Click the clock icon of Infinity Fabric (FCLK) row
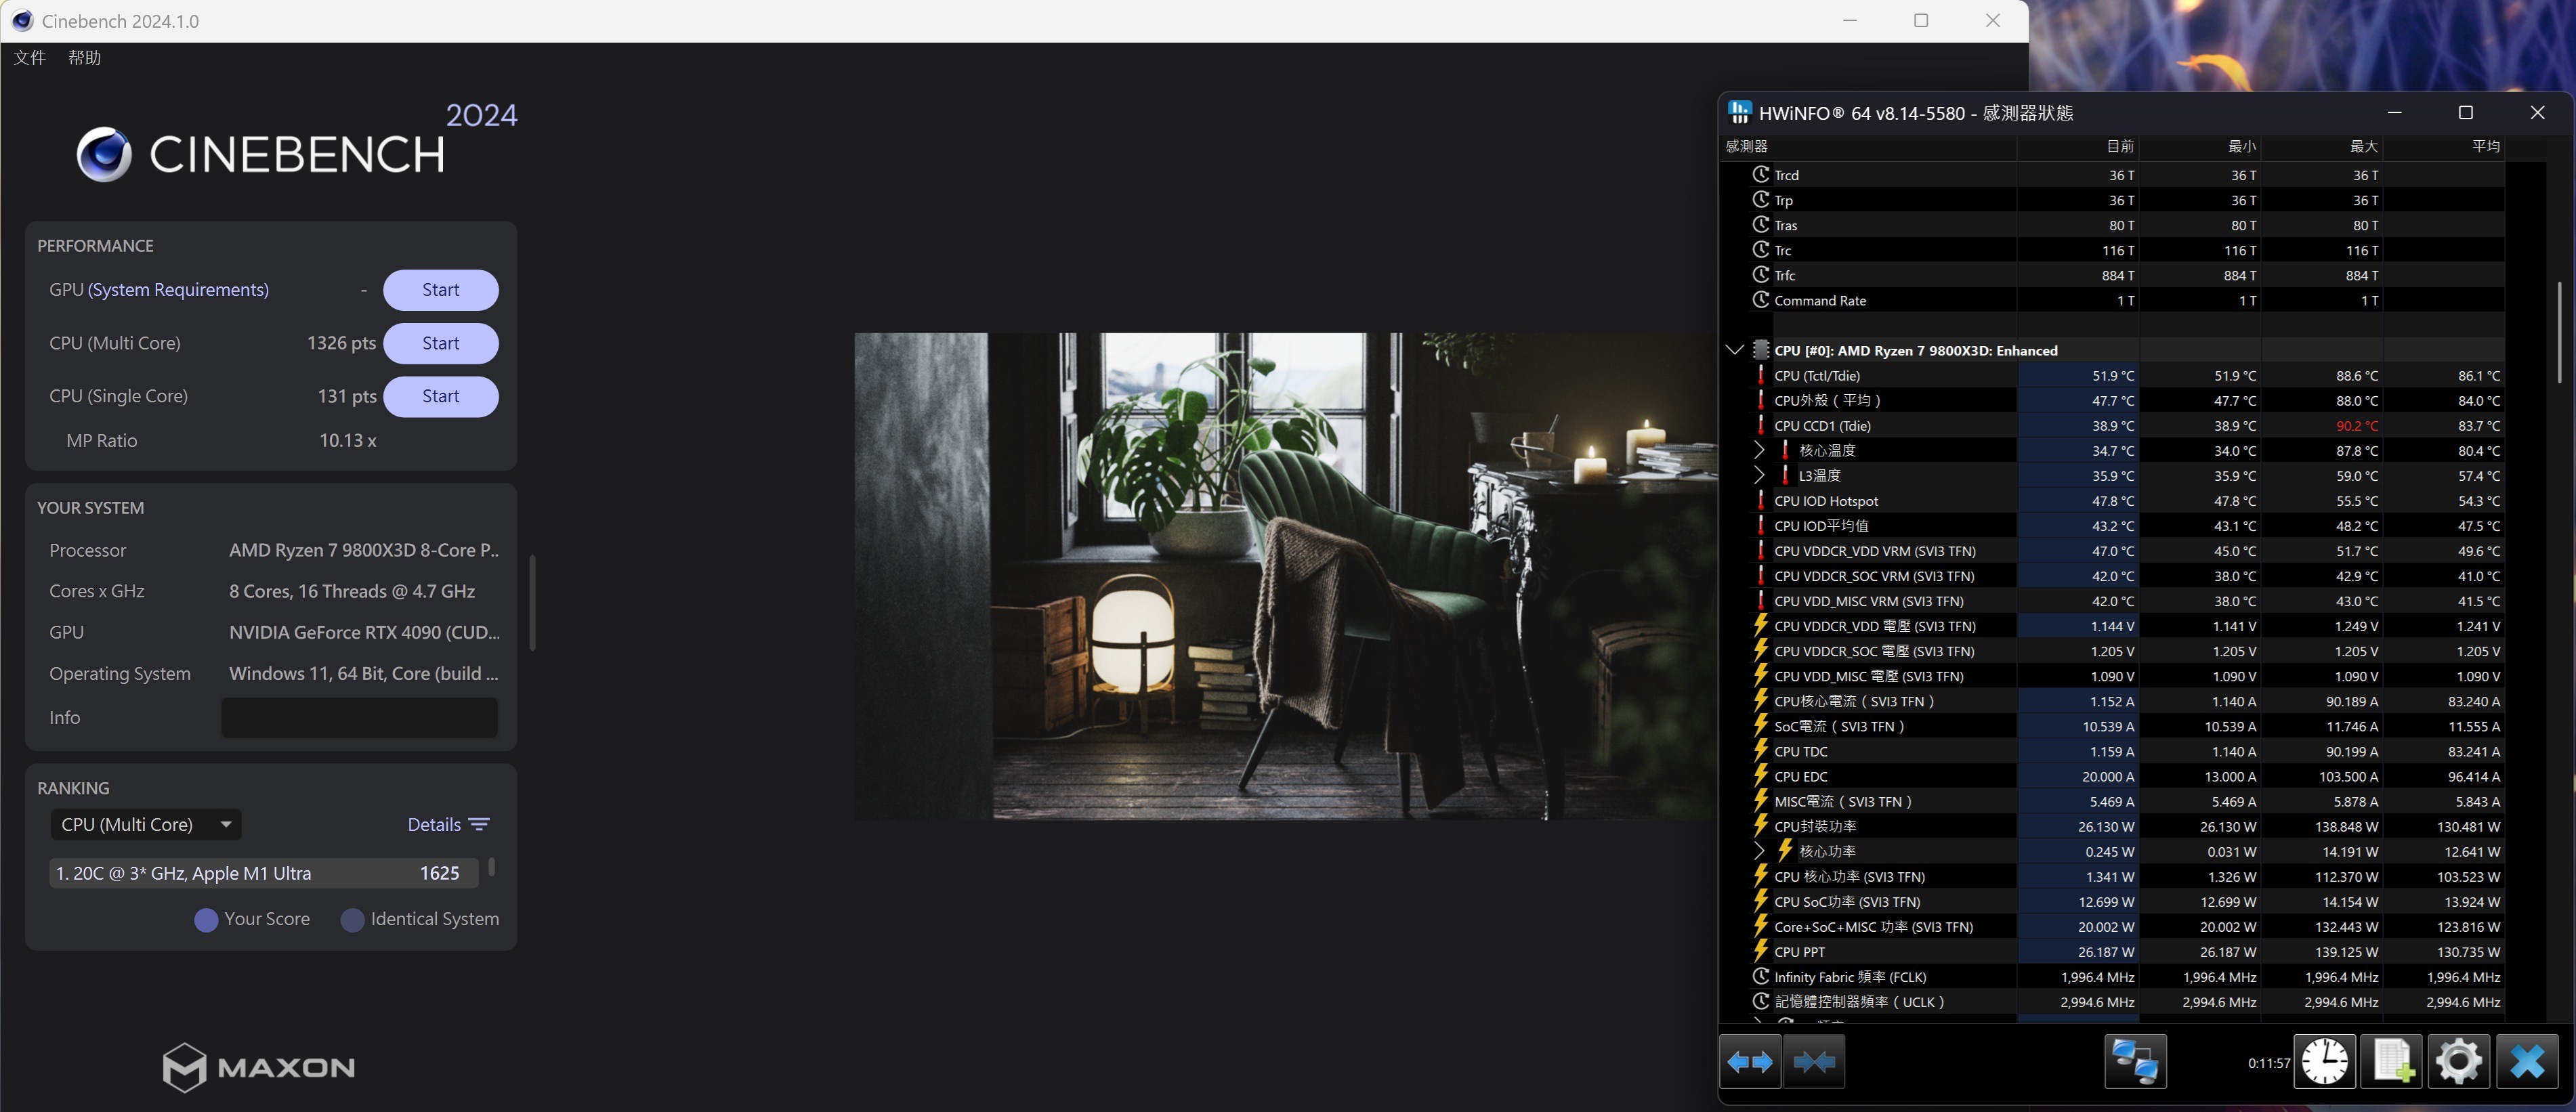 [1761, 976]
